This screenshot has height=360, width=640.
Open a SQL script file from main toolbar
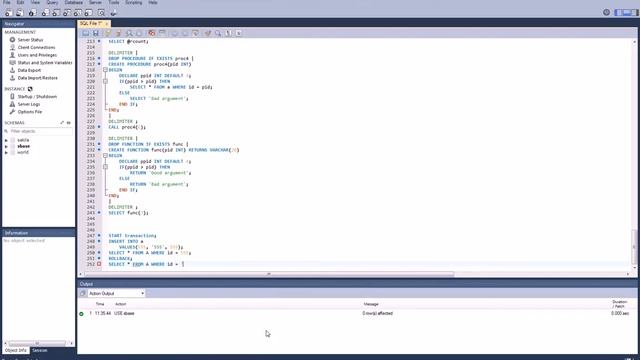click(20, 13)
